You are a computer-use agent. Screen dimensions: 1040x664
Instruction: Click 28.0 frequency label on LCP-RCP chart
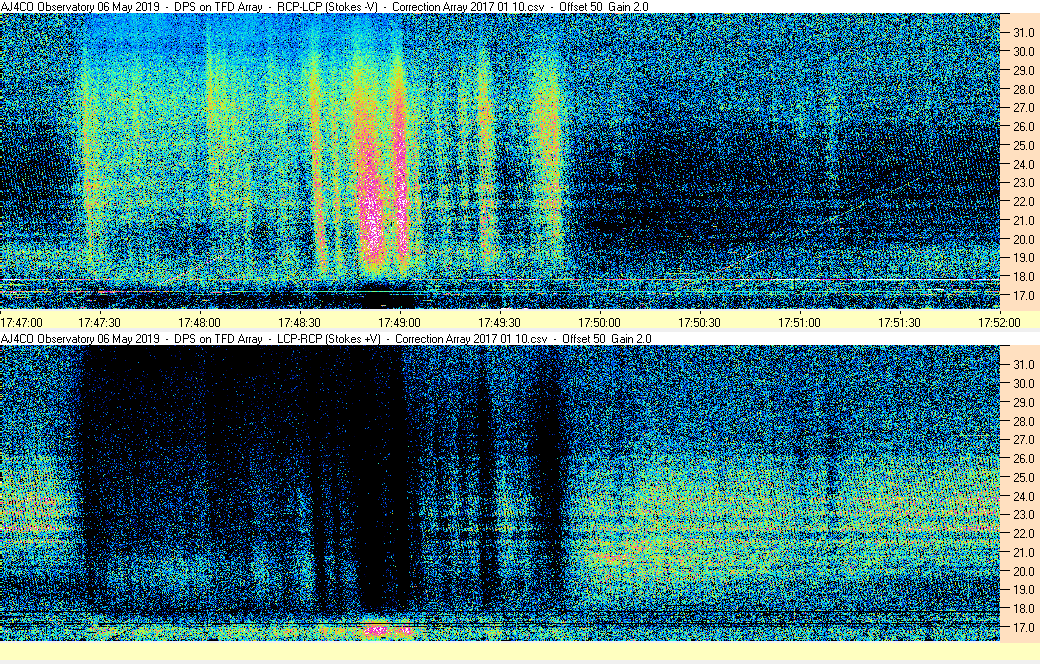1023,421
